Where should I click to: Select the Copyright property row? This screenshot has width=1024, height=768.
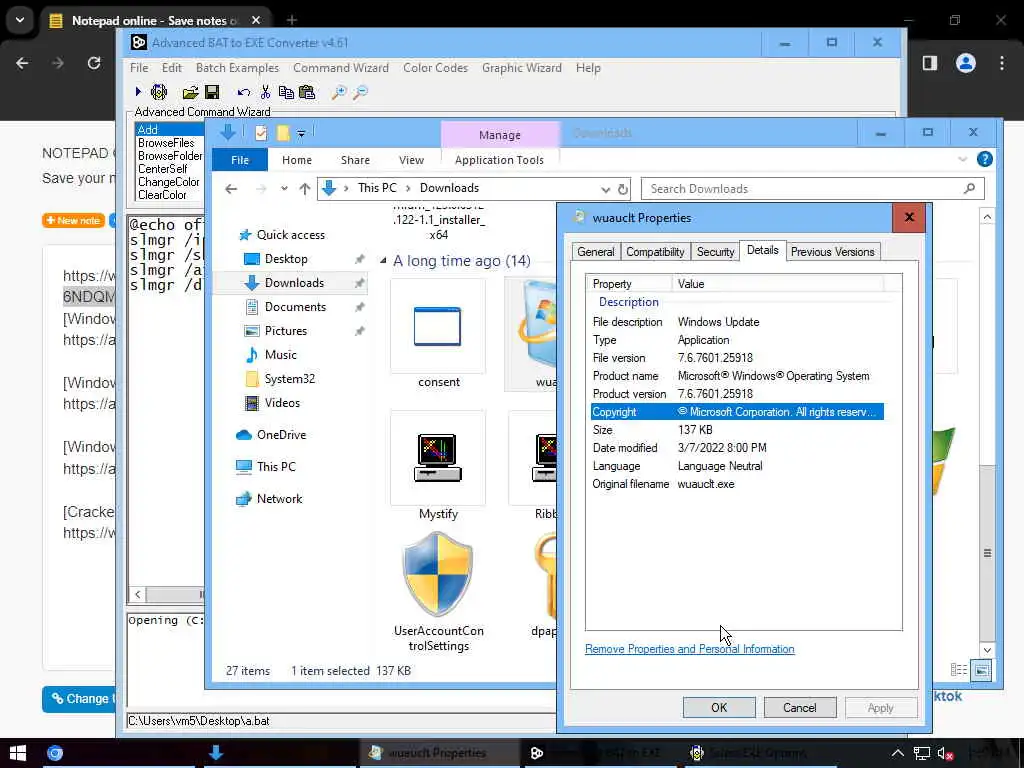click(x=737, y=412)
